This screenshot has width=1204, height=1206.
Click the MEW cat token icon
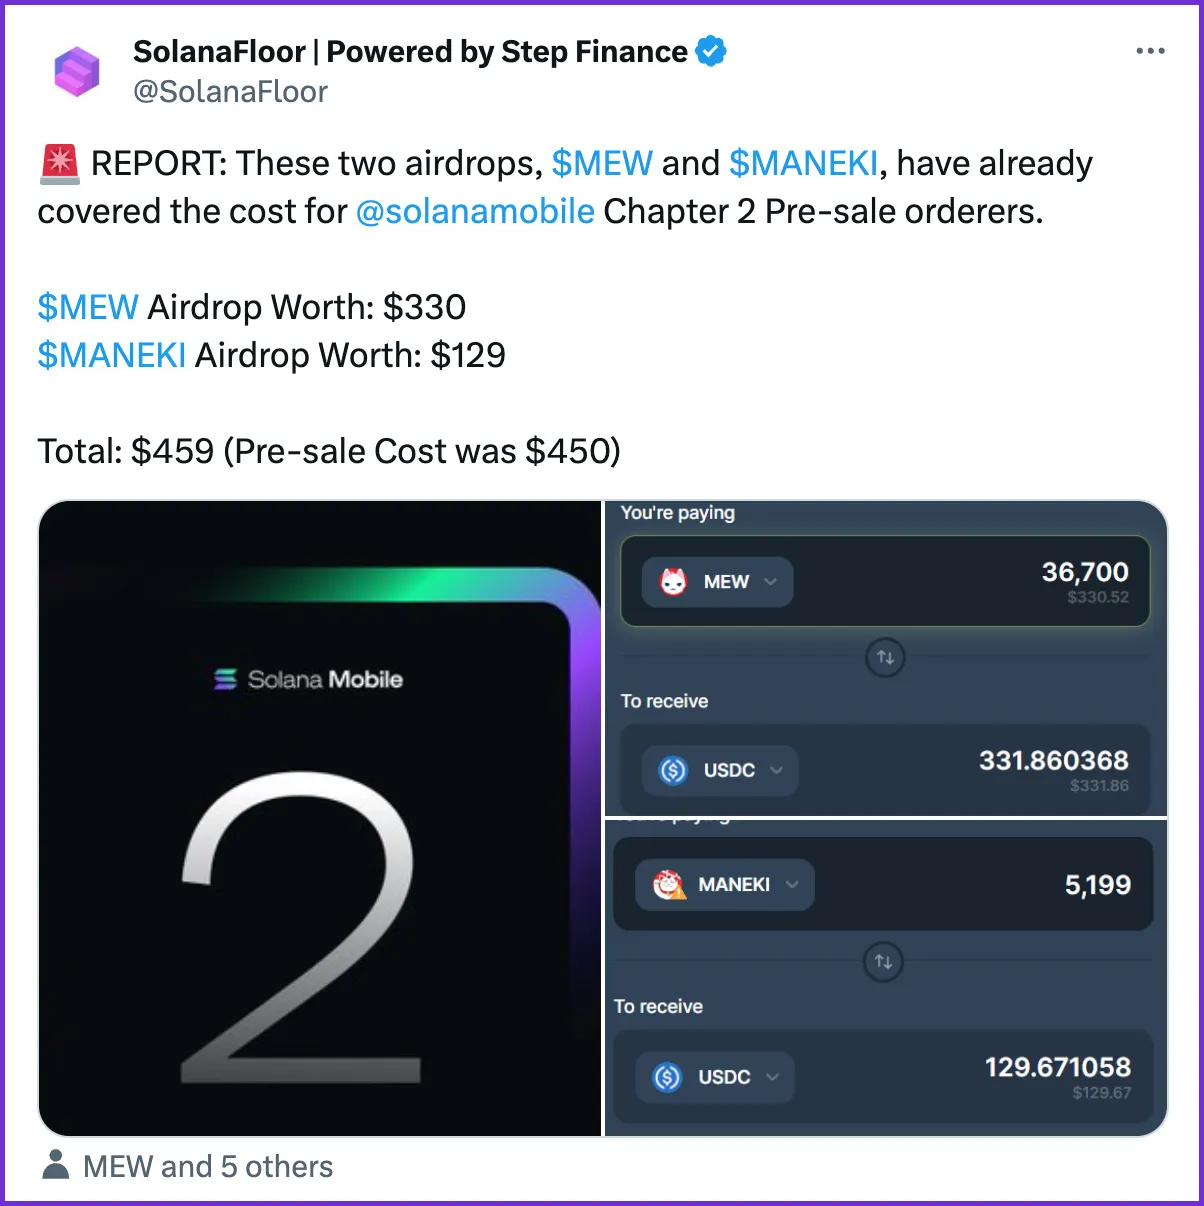674,582
